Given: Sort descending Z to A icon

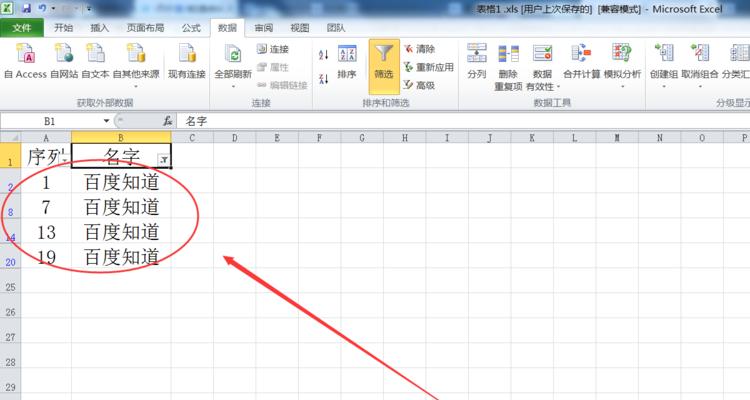Looking at the screenshot, I should tap(323, 78).
